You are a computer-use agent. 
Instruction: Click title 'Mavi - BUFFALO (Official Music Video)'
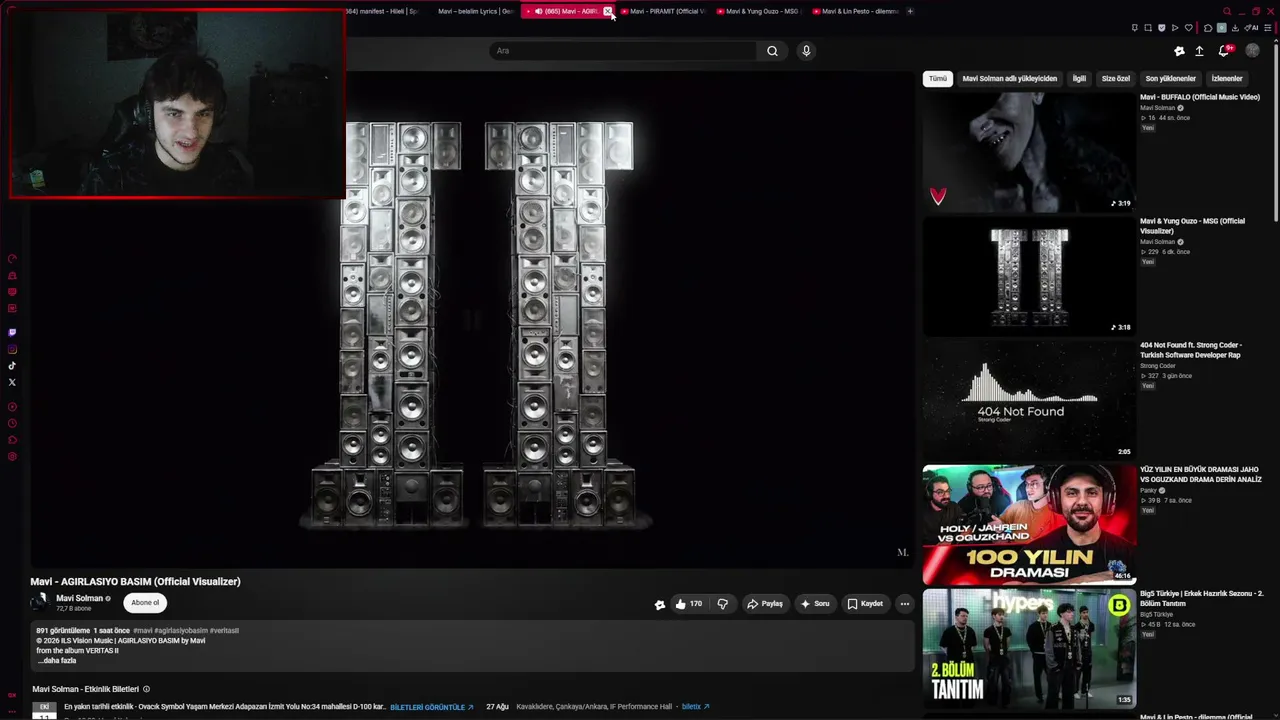click(x=1200, y=97)
